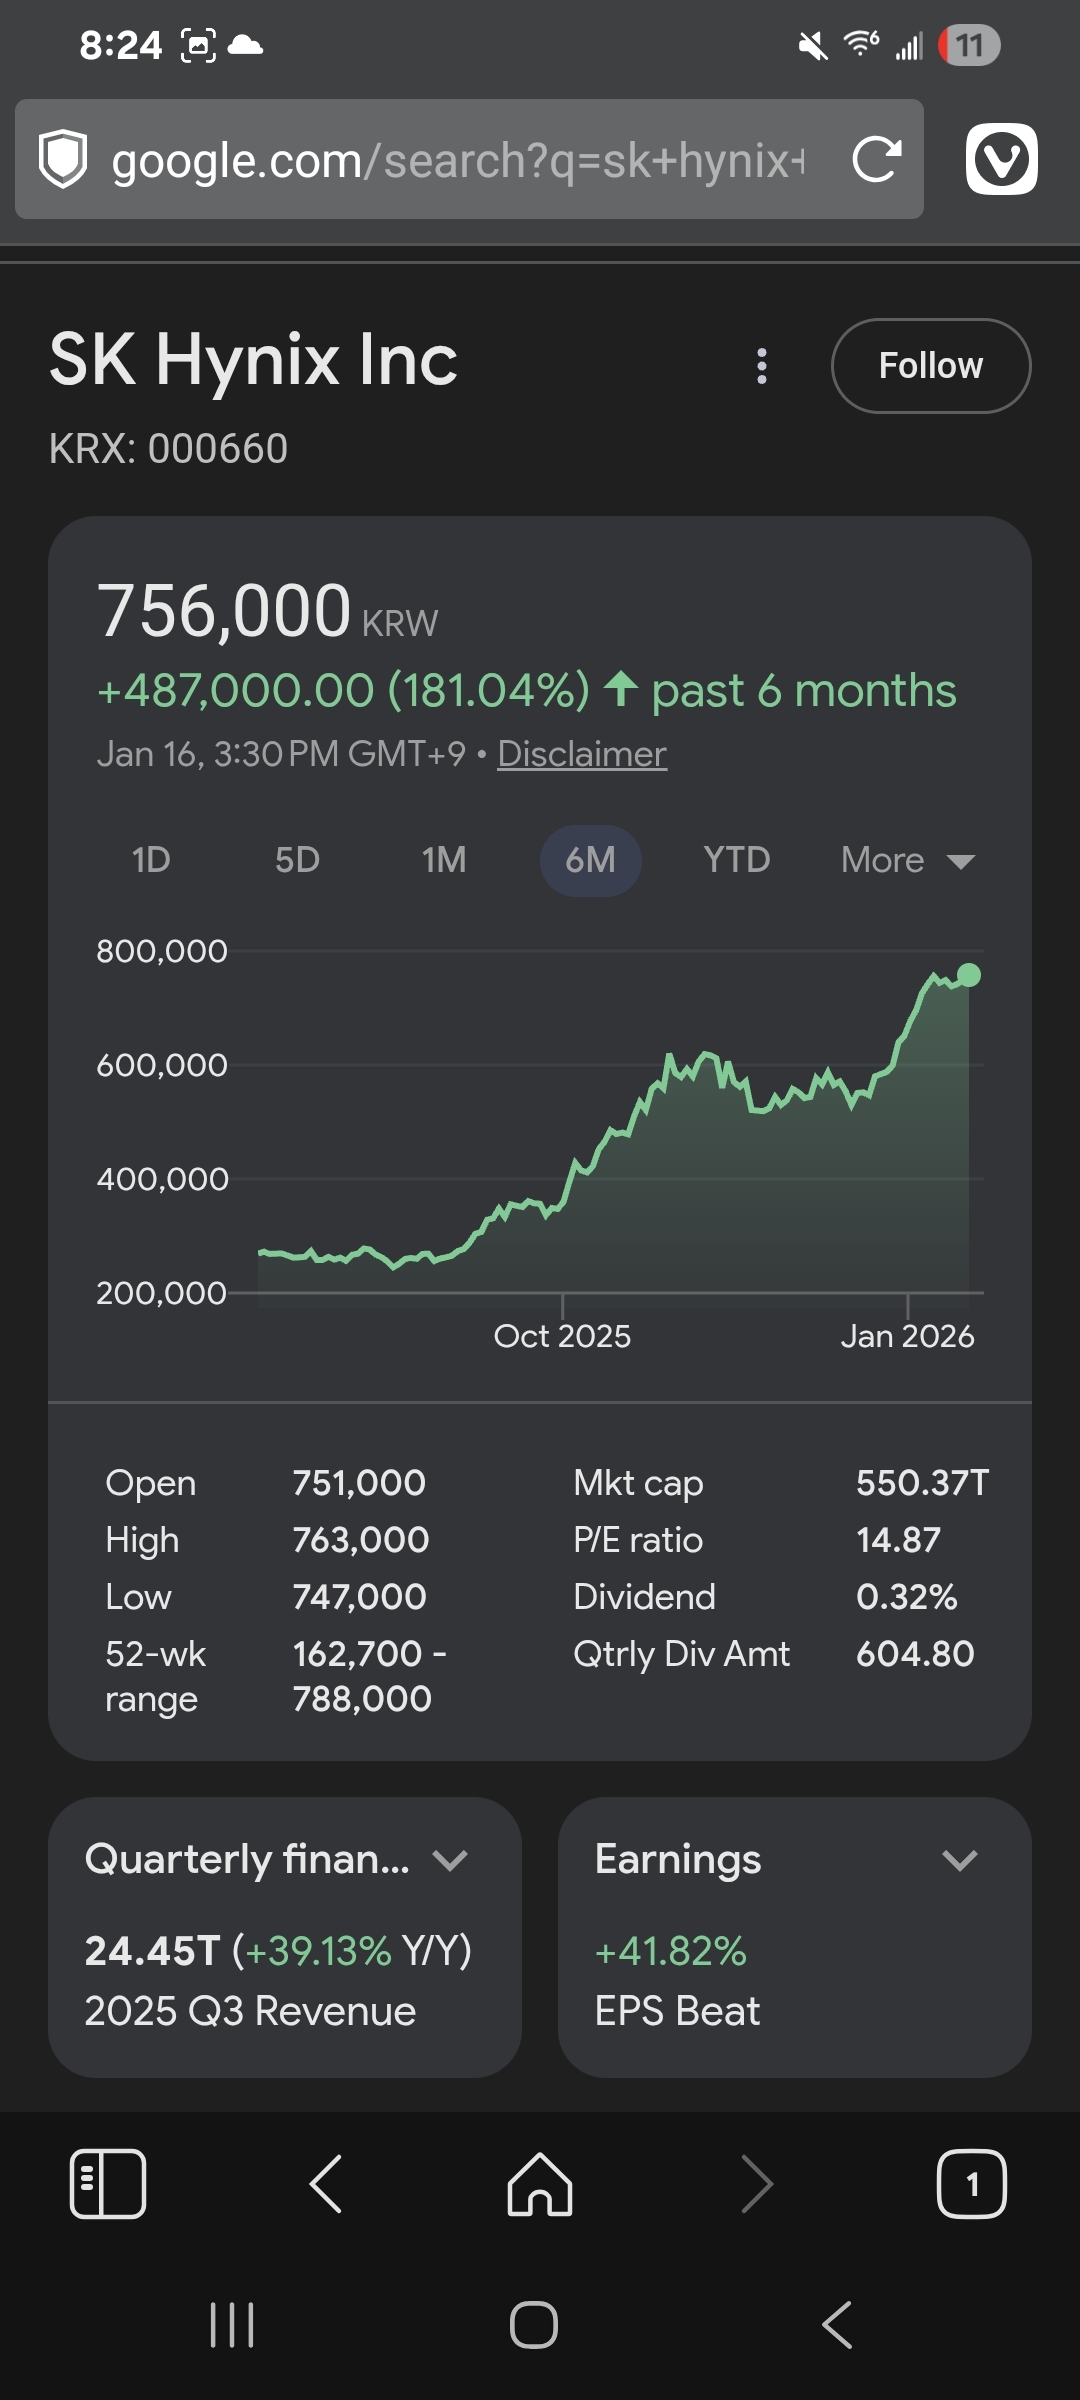Toggle the browser side panel icon
Viewport: 1080px width, 2400px height.
[x=108, y=2184]
